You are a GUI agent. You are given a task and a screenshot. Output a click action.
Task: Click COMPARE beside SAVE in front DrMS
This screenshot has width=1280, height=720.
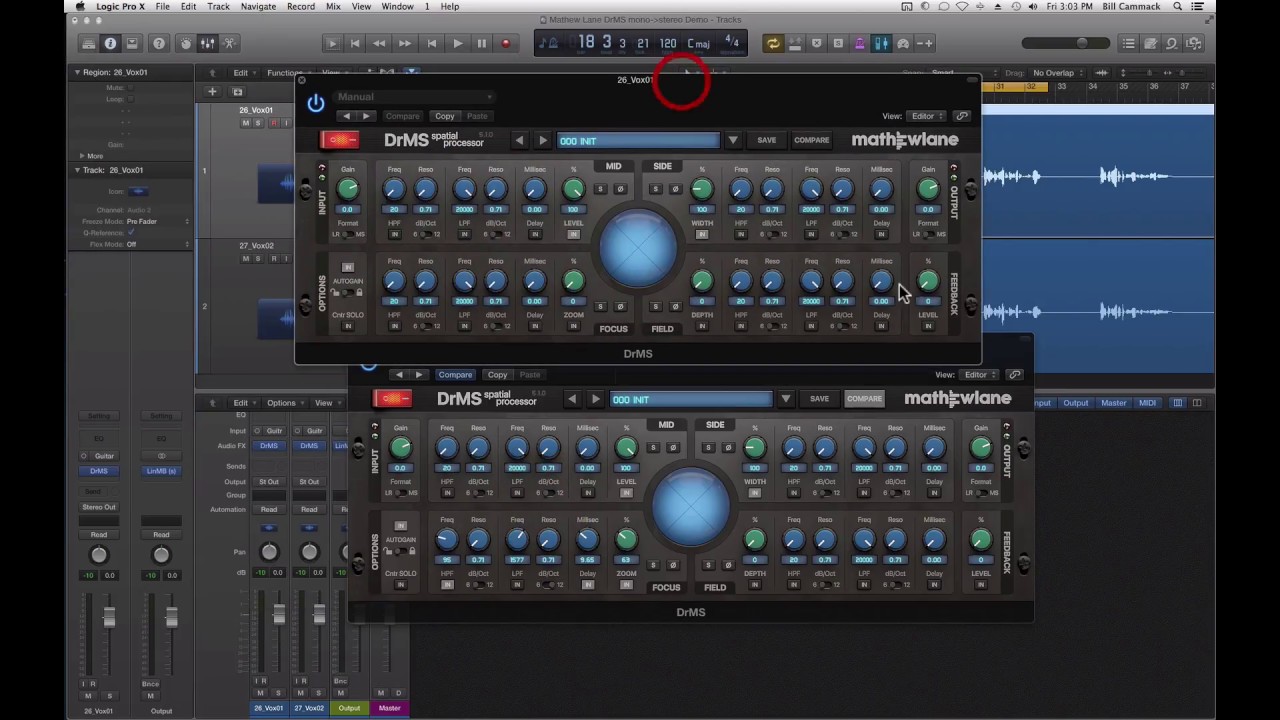811,141
